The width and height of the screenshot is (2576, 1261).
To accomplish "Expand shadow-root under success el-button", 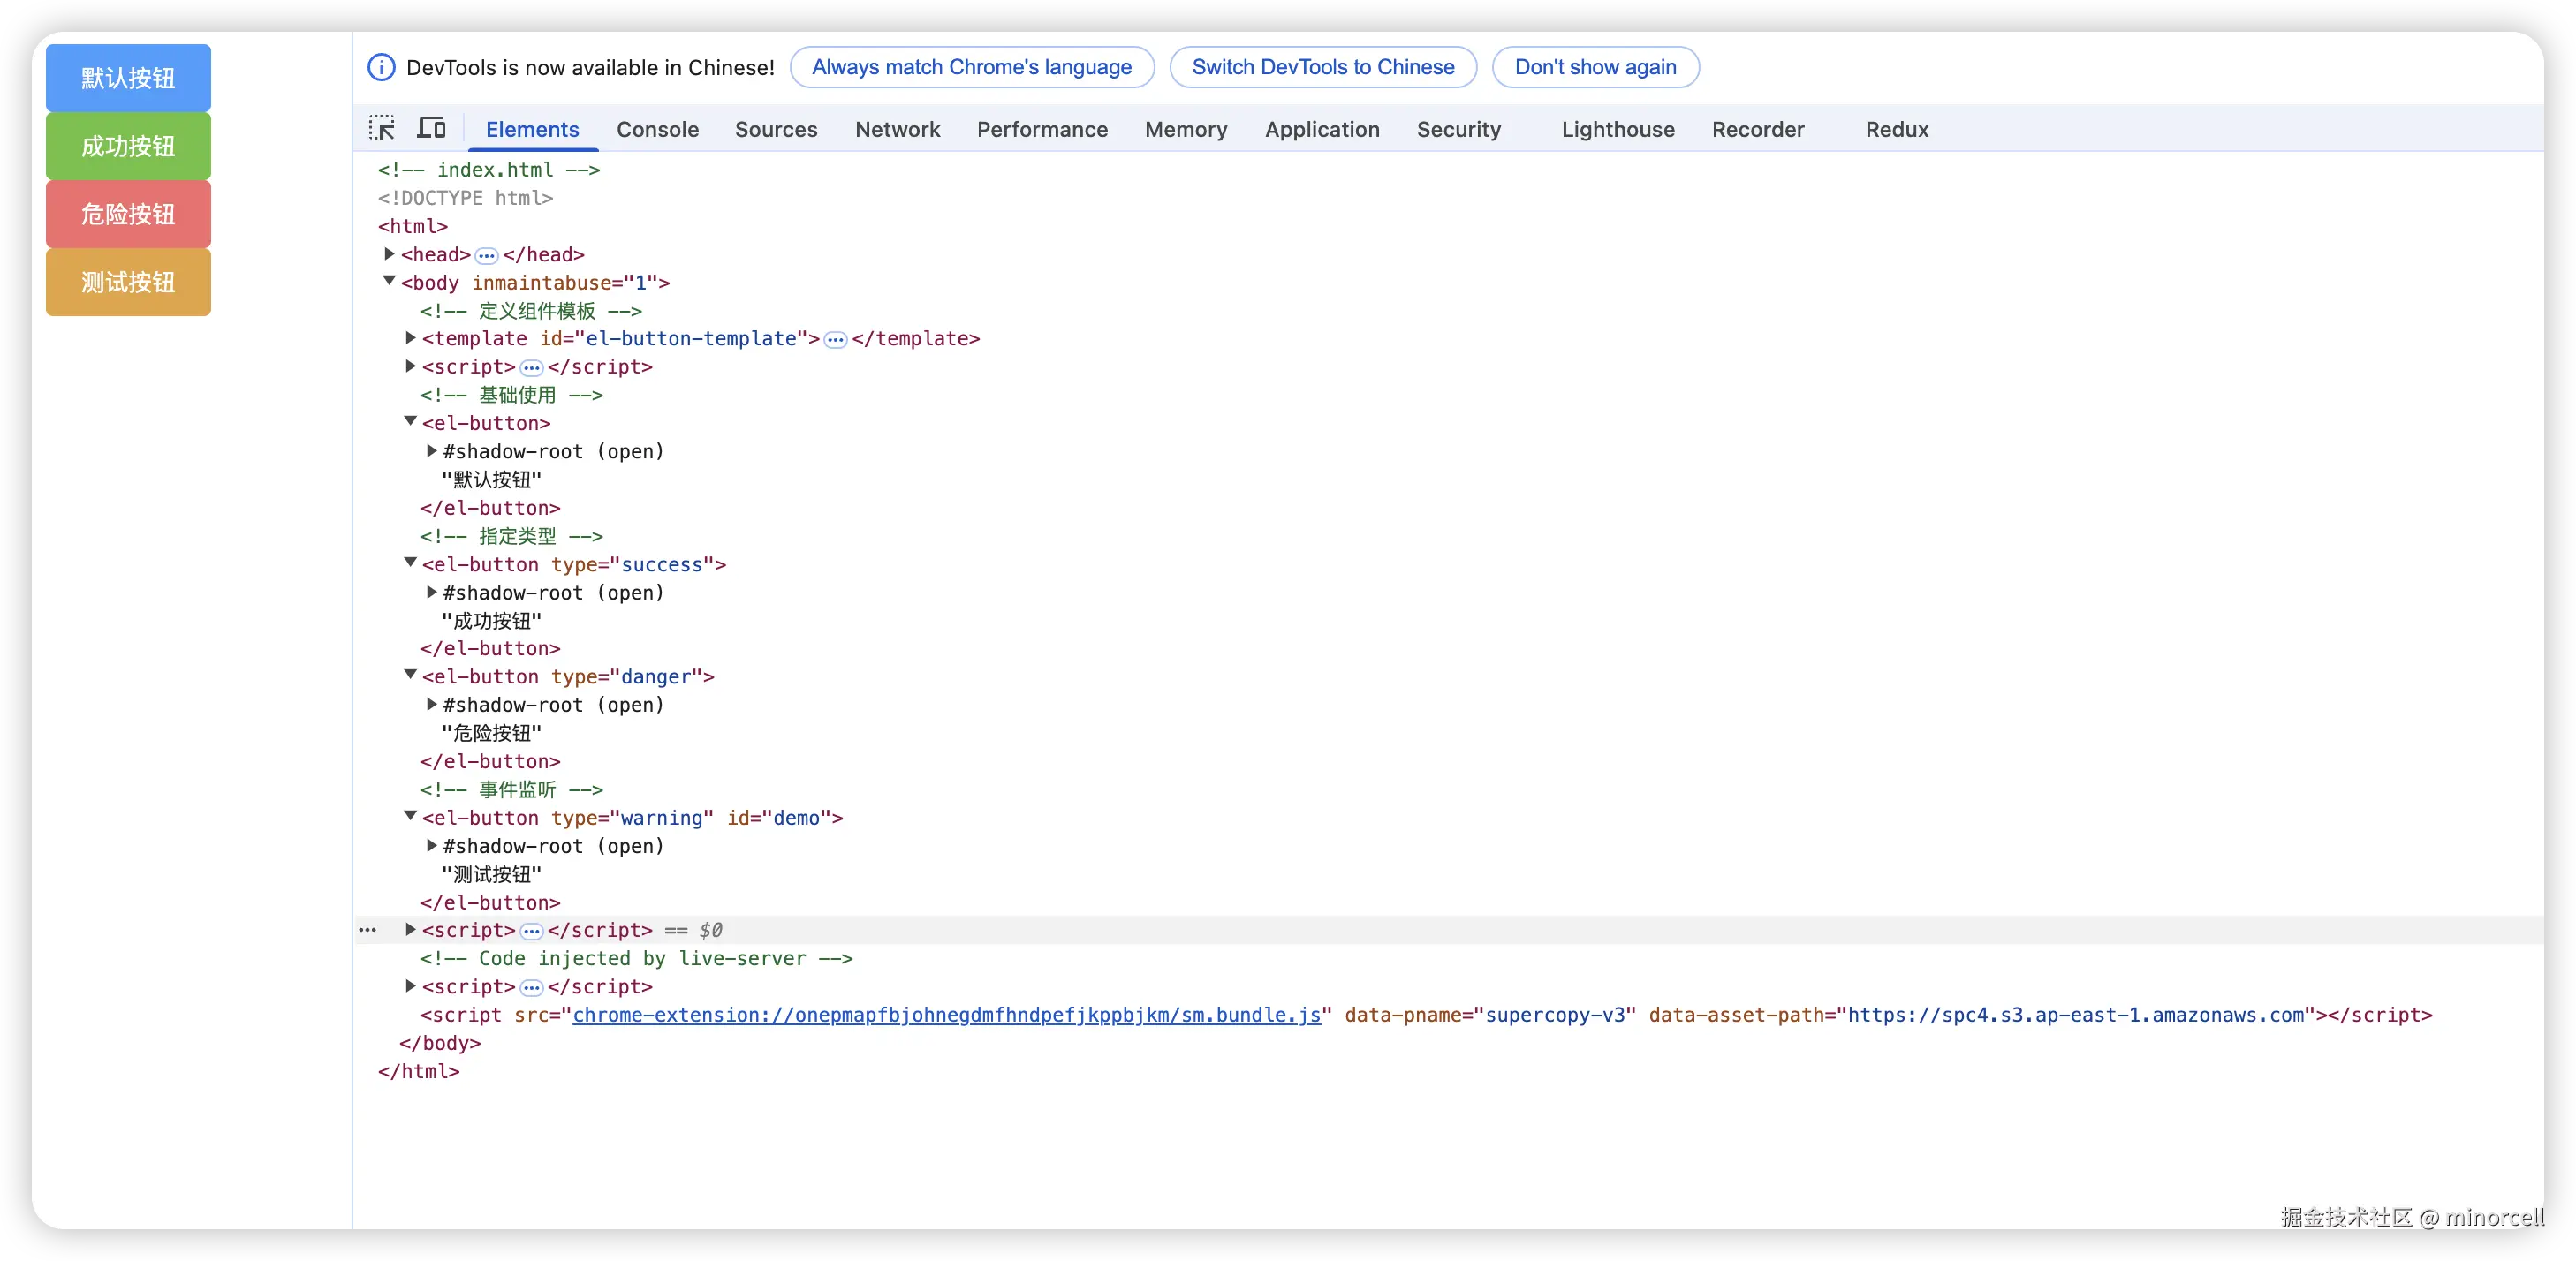I will [431, 592].
